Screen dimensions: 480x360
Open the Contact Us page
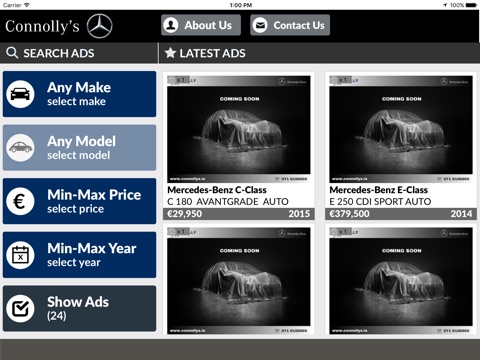[x=290, y=25]
